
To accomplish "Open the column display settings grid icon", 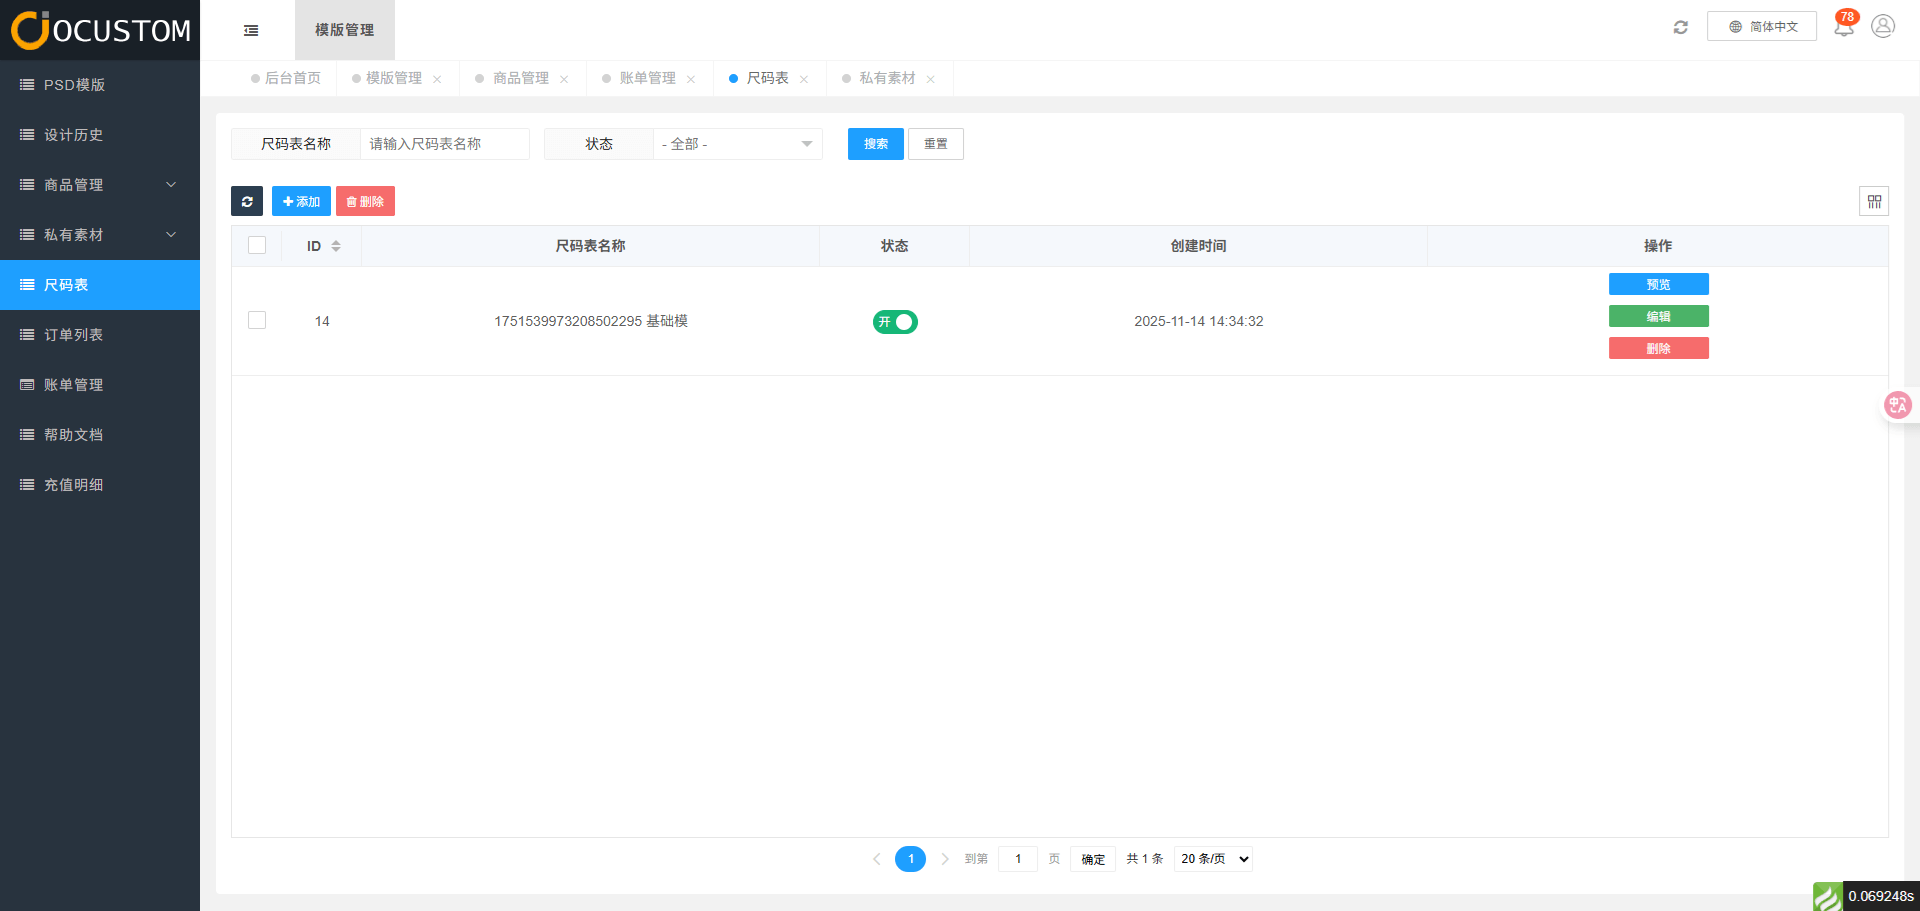I will point(1873,201).
